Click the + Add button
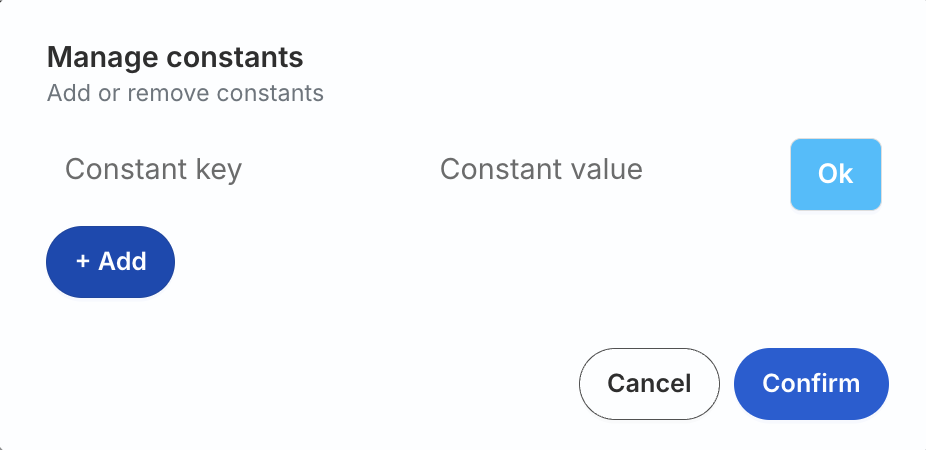926x450 pixels. (111, 262)
